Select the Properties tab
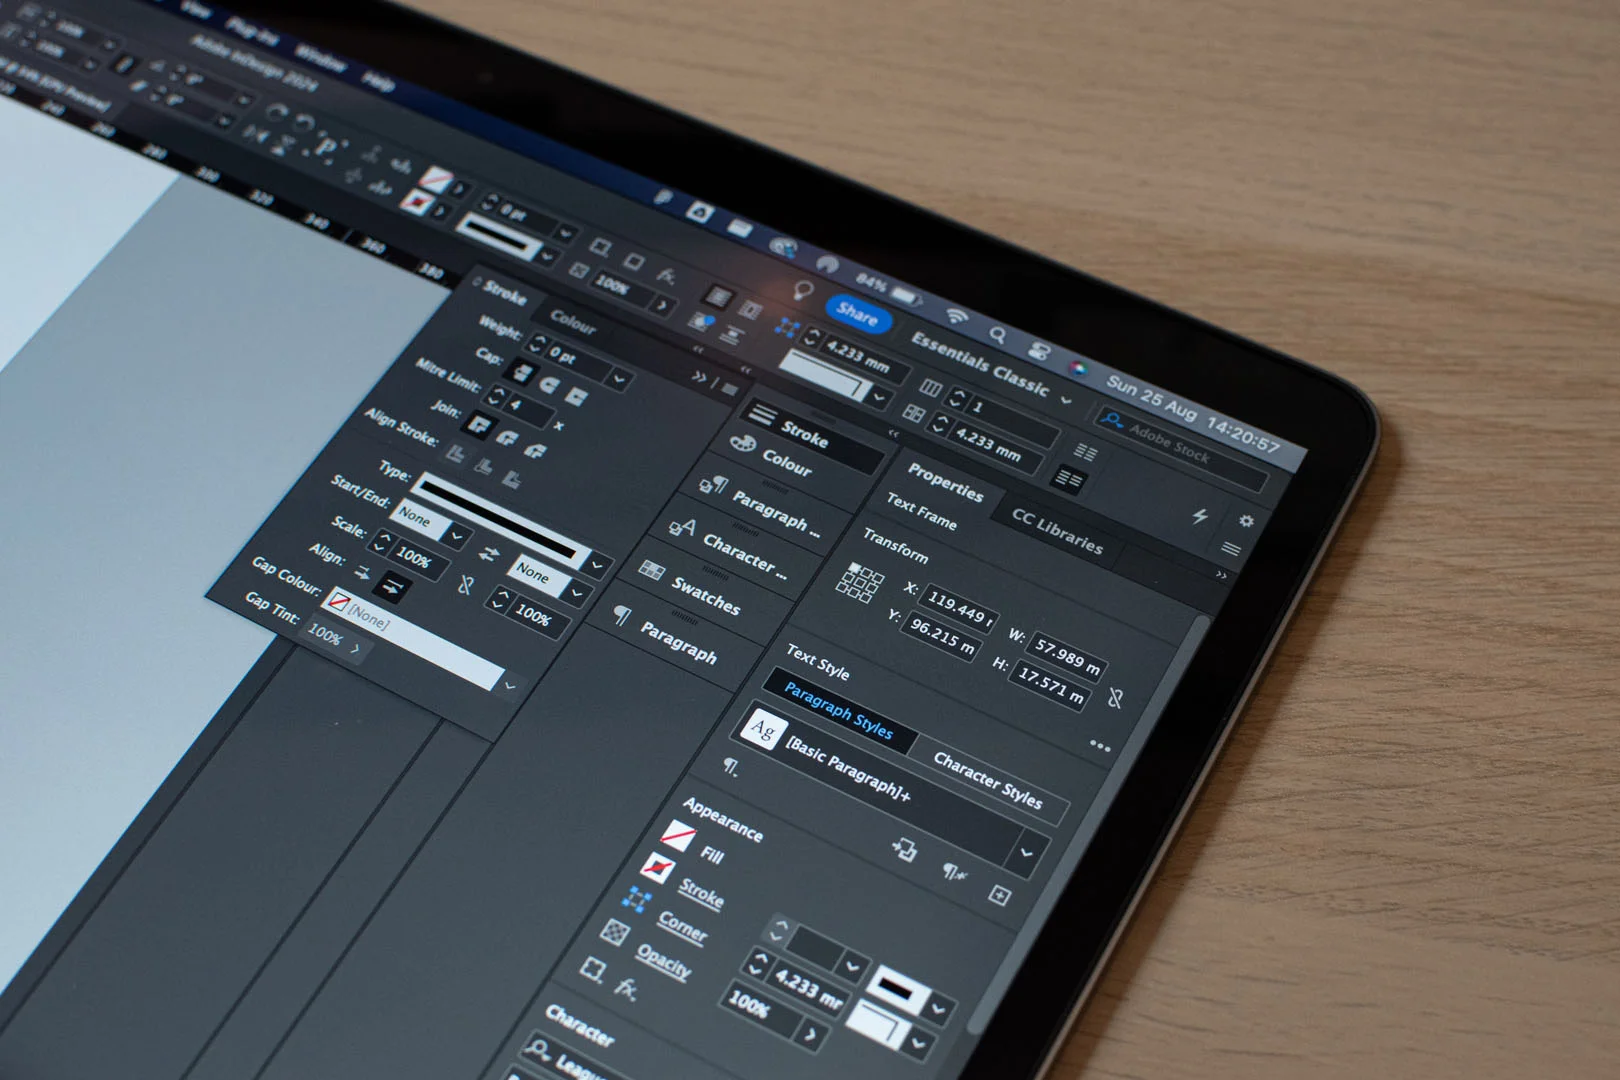This screenshot has width=1620, height=1080. click(945, 483)
